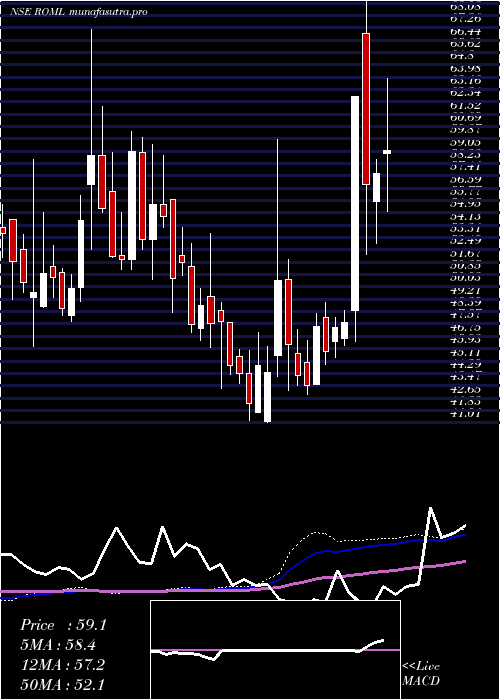Click the 5MA : 58.4 readout
500x700 pixels.
(58, 645)
